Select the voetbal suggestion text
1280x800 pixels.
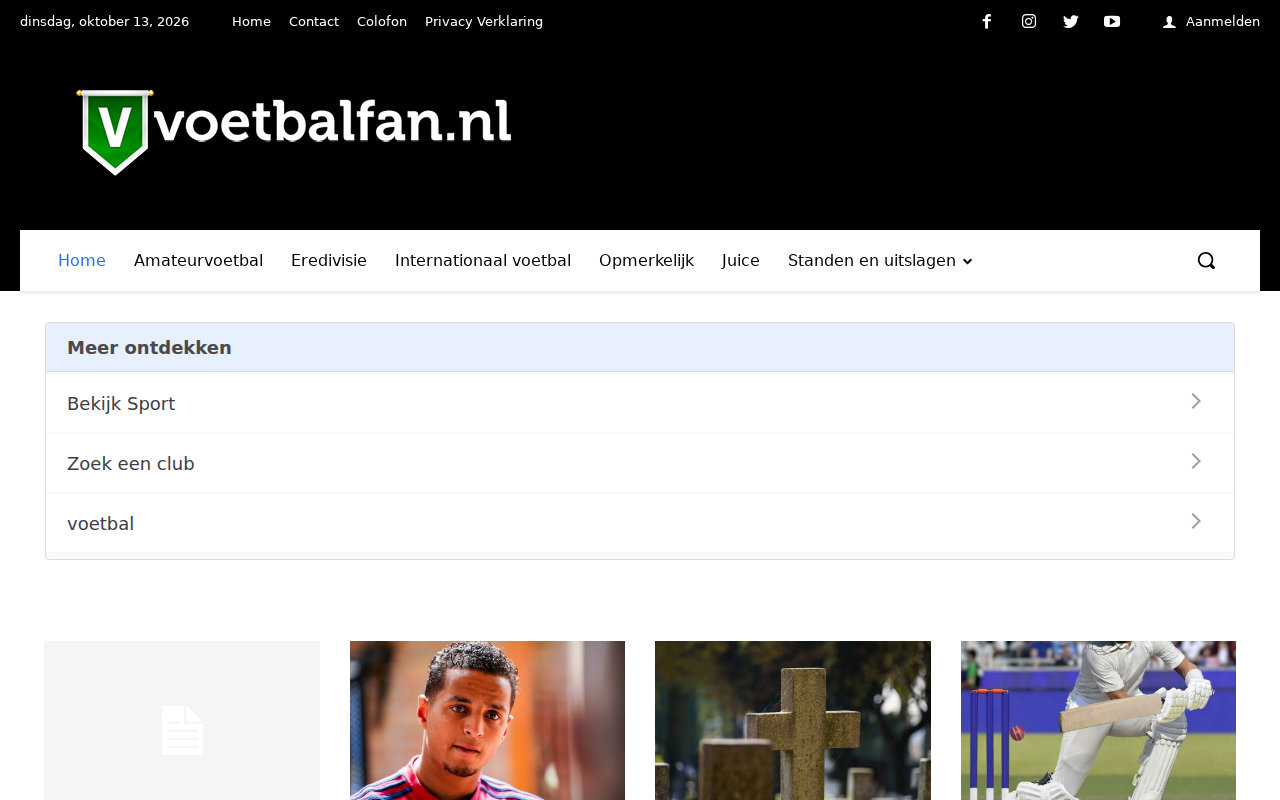tap(100, 524)
